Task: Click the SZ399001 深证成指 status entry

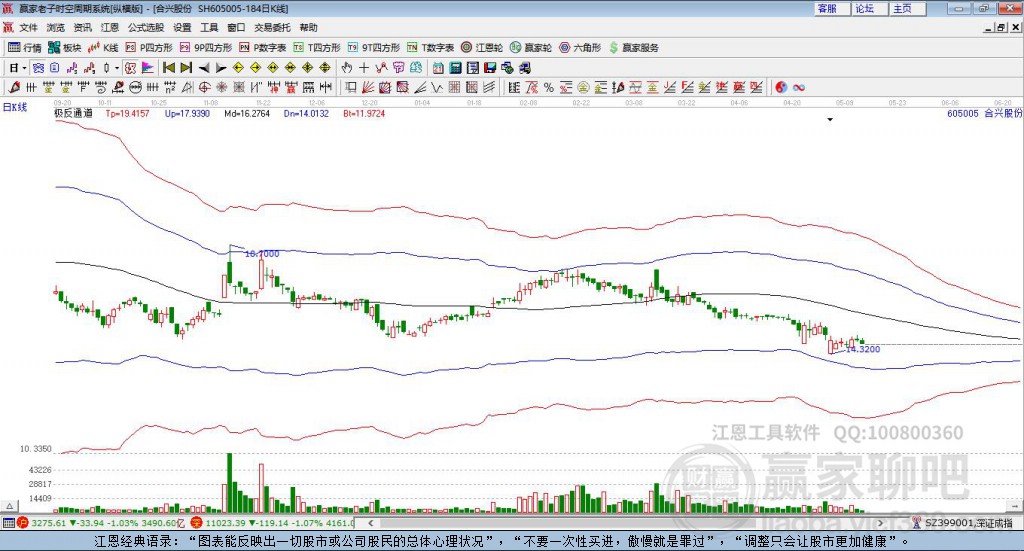Action: tap(963, 523)
